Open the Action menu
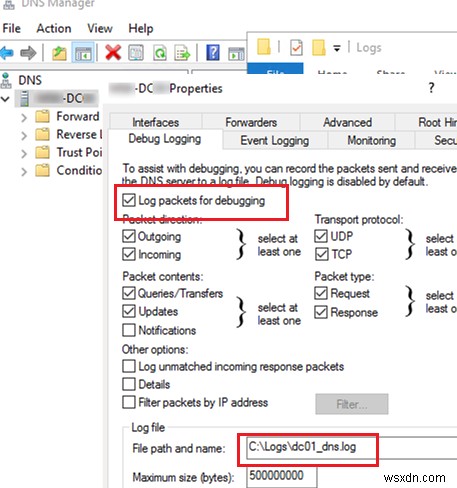The height and width of the screenshot is (488, 457). pos(54,28)
